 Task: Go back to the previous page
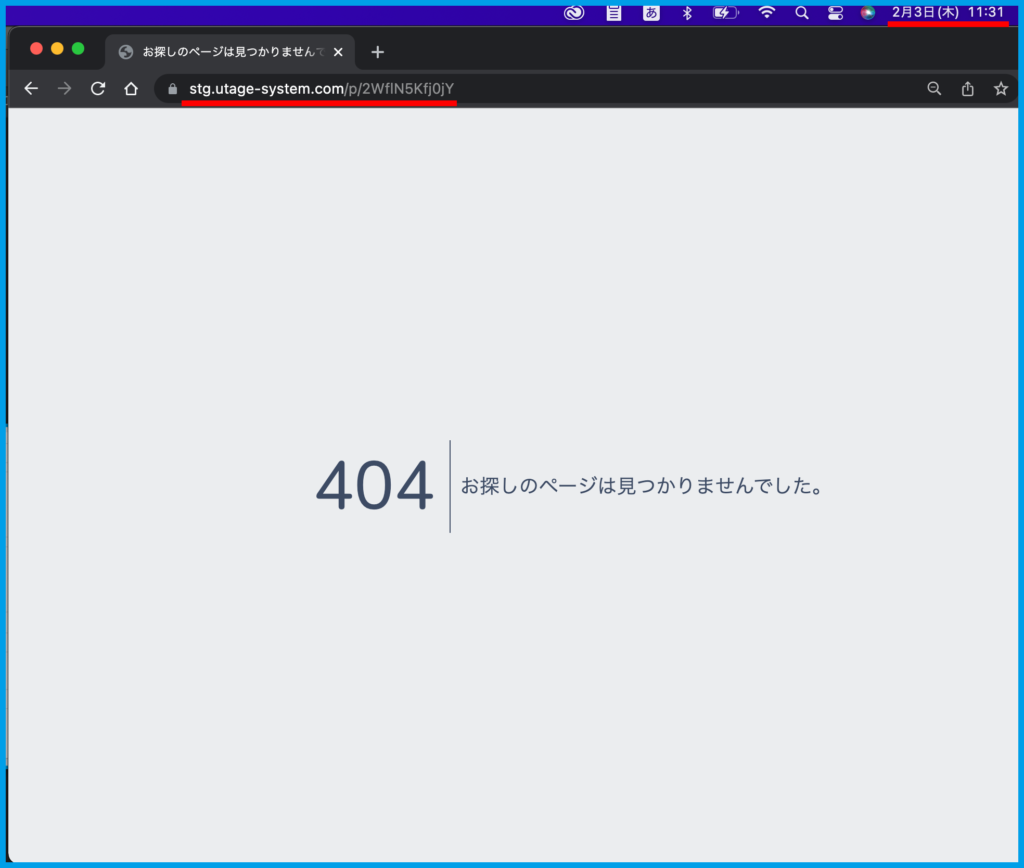[31, 89]
